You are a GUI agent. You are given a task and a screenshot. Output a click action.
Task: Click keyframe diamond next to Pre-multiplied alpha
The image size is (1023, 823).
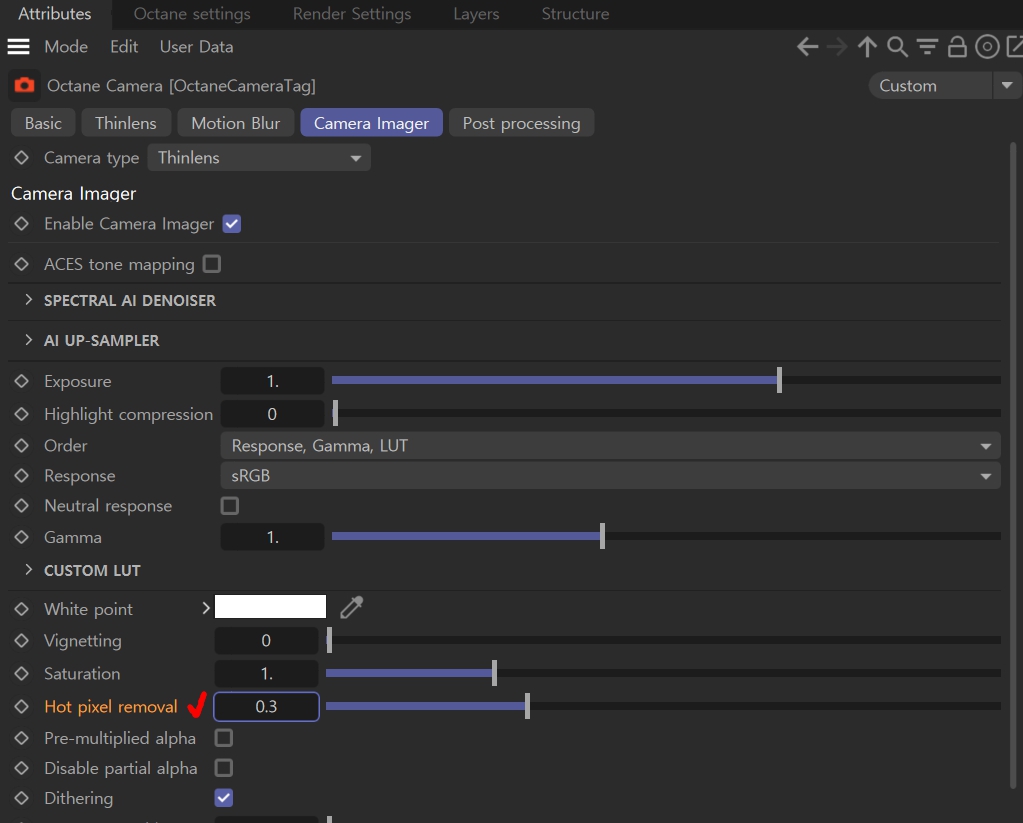(22, 738)
